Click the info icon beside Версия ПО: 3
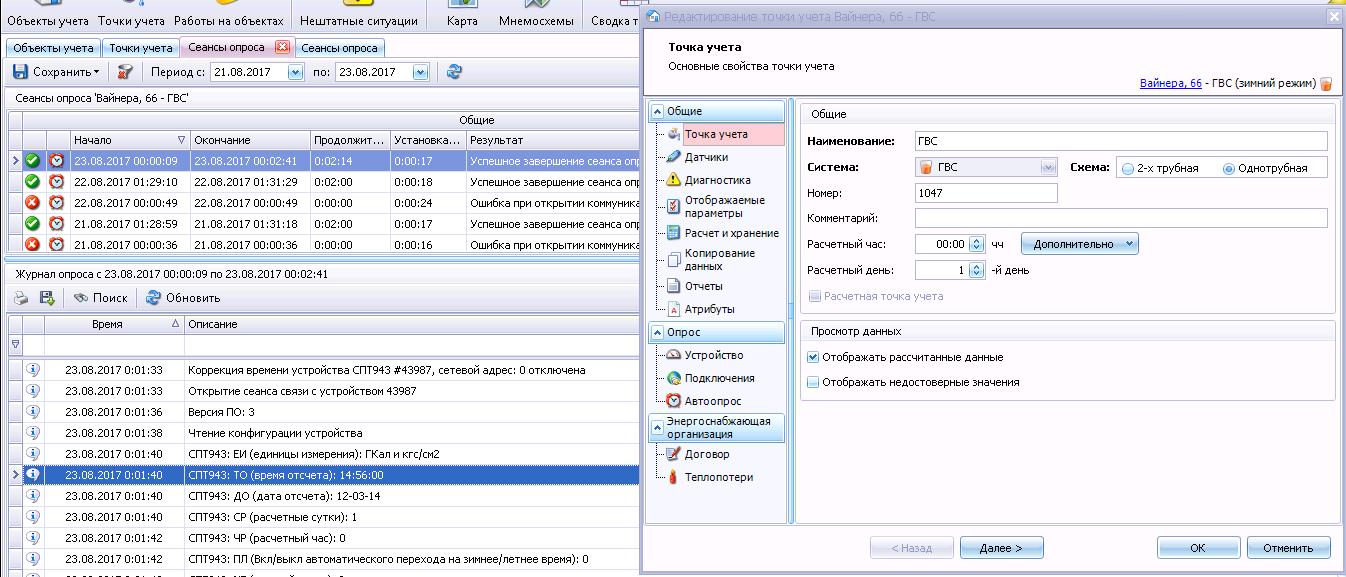The image size is (1346, 577). [33, 412]
